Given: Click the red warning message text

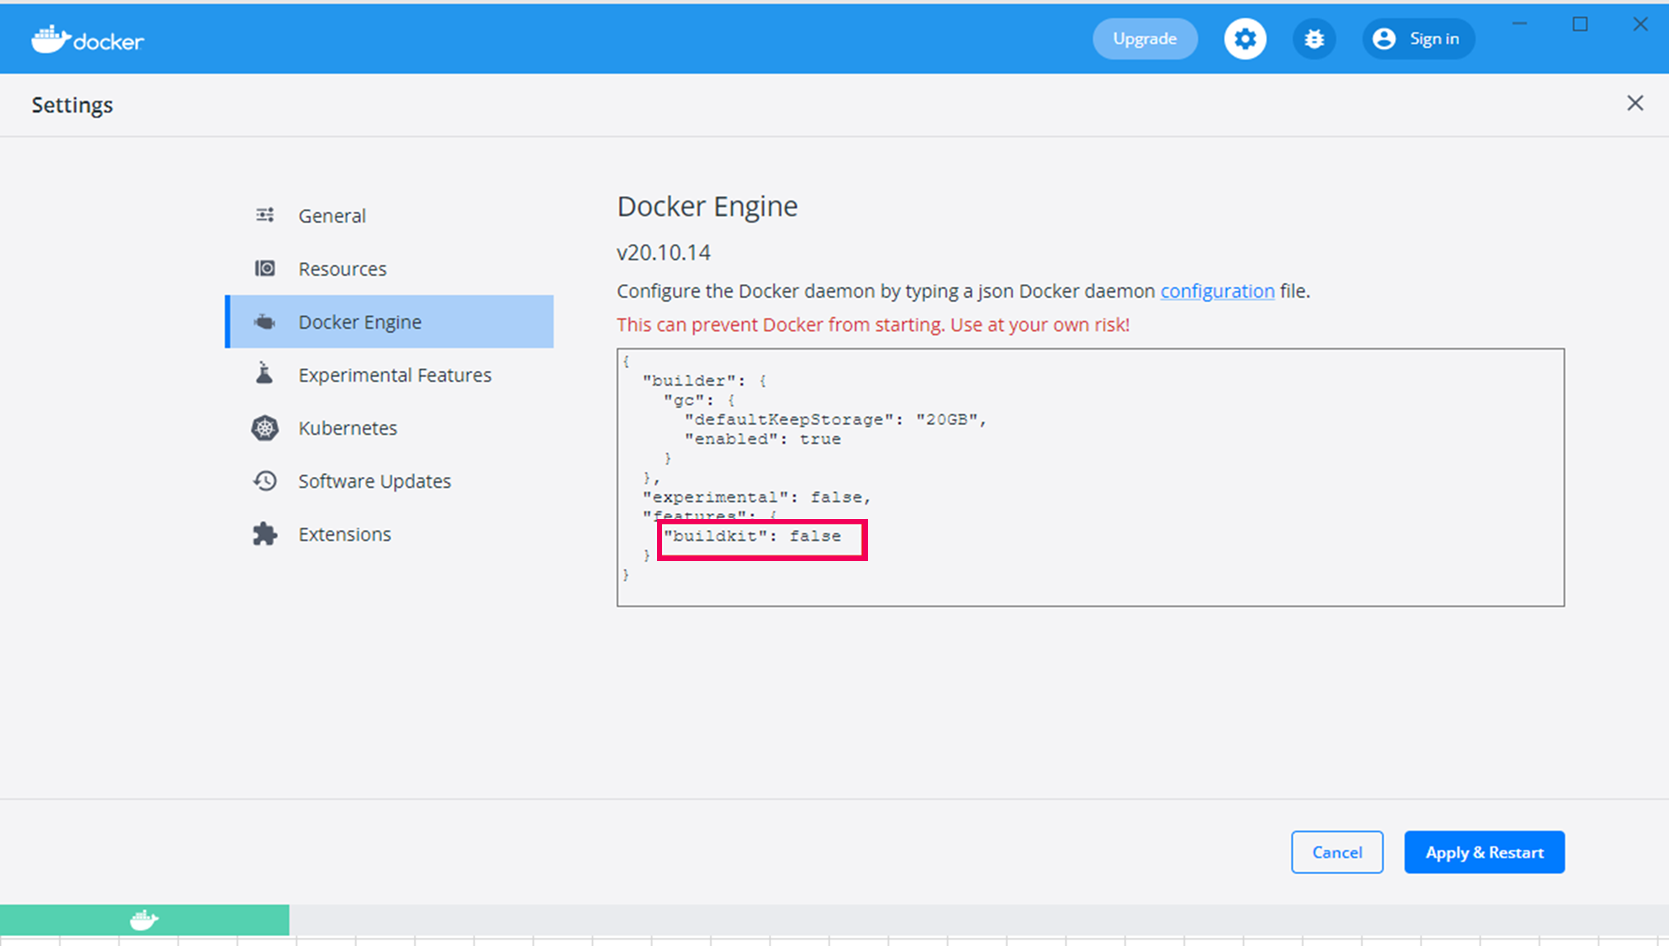Looking at the screenshot, I should [873, 324].
